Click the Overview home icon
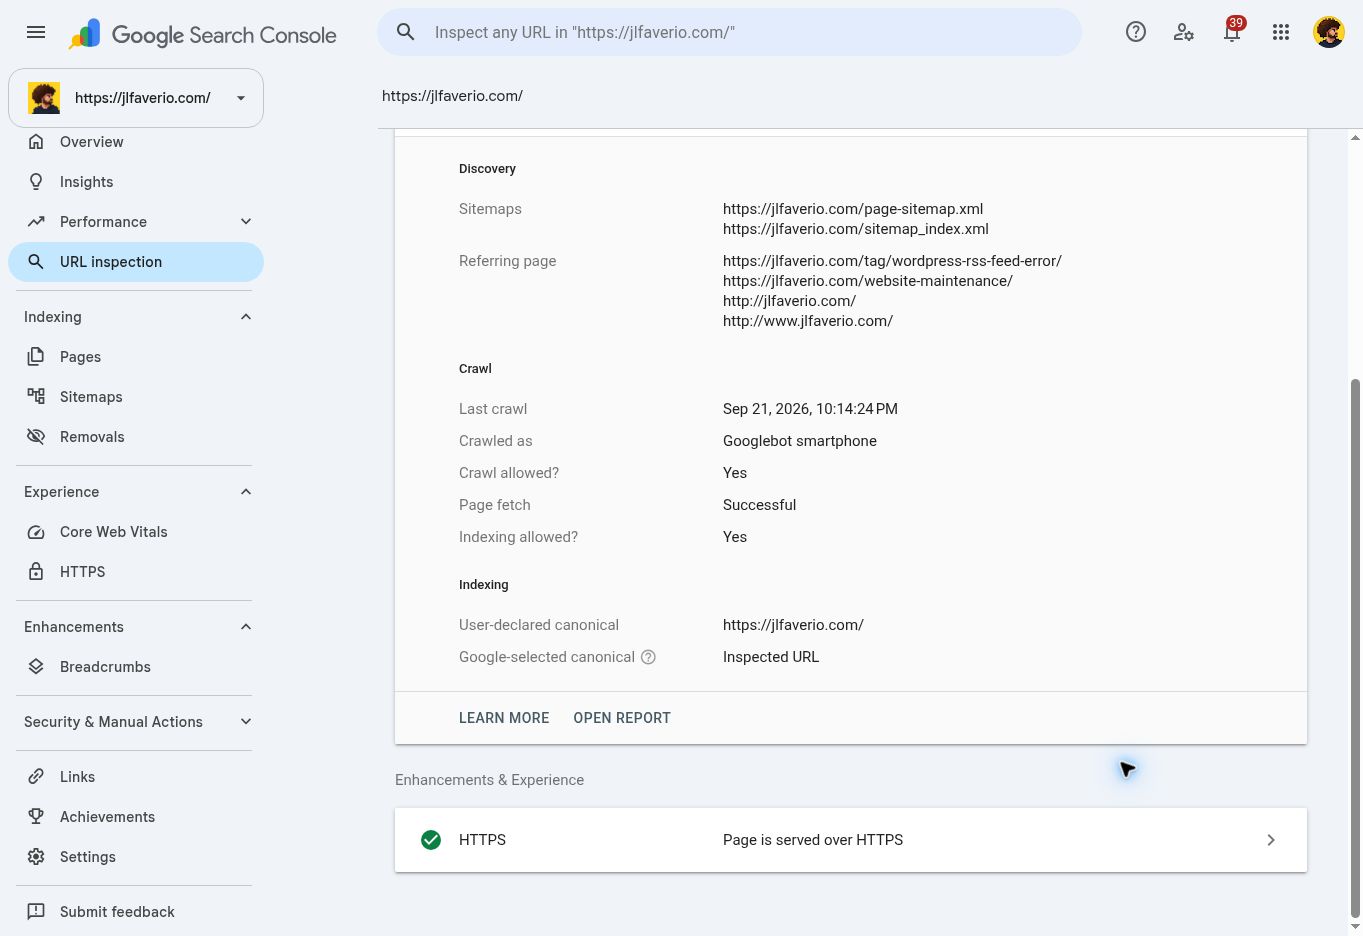The width and height of the screenshot is (1363, 936). click(36, 141)
